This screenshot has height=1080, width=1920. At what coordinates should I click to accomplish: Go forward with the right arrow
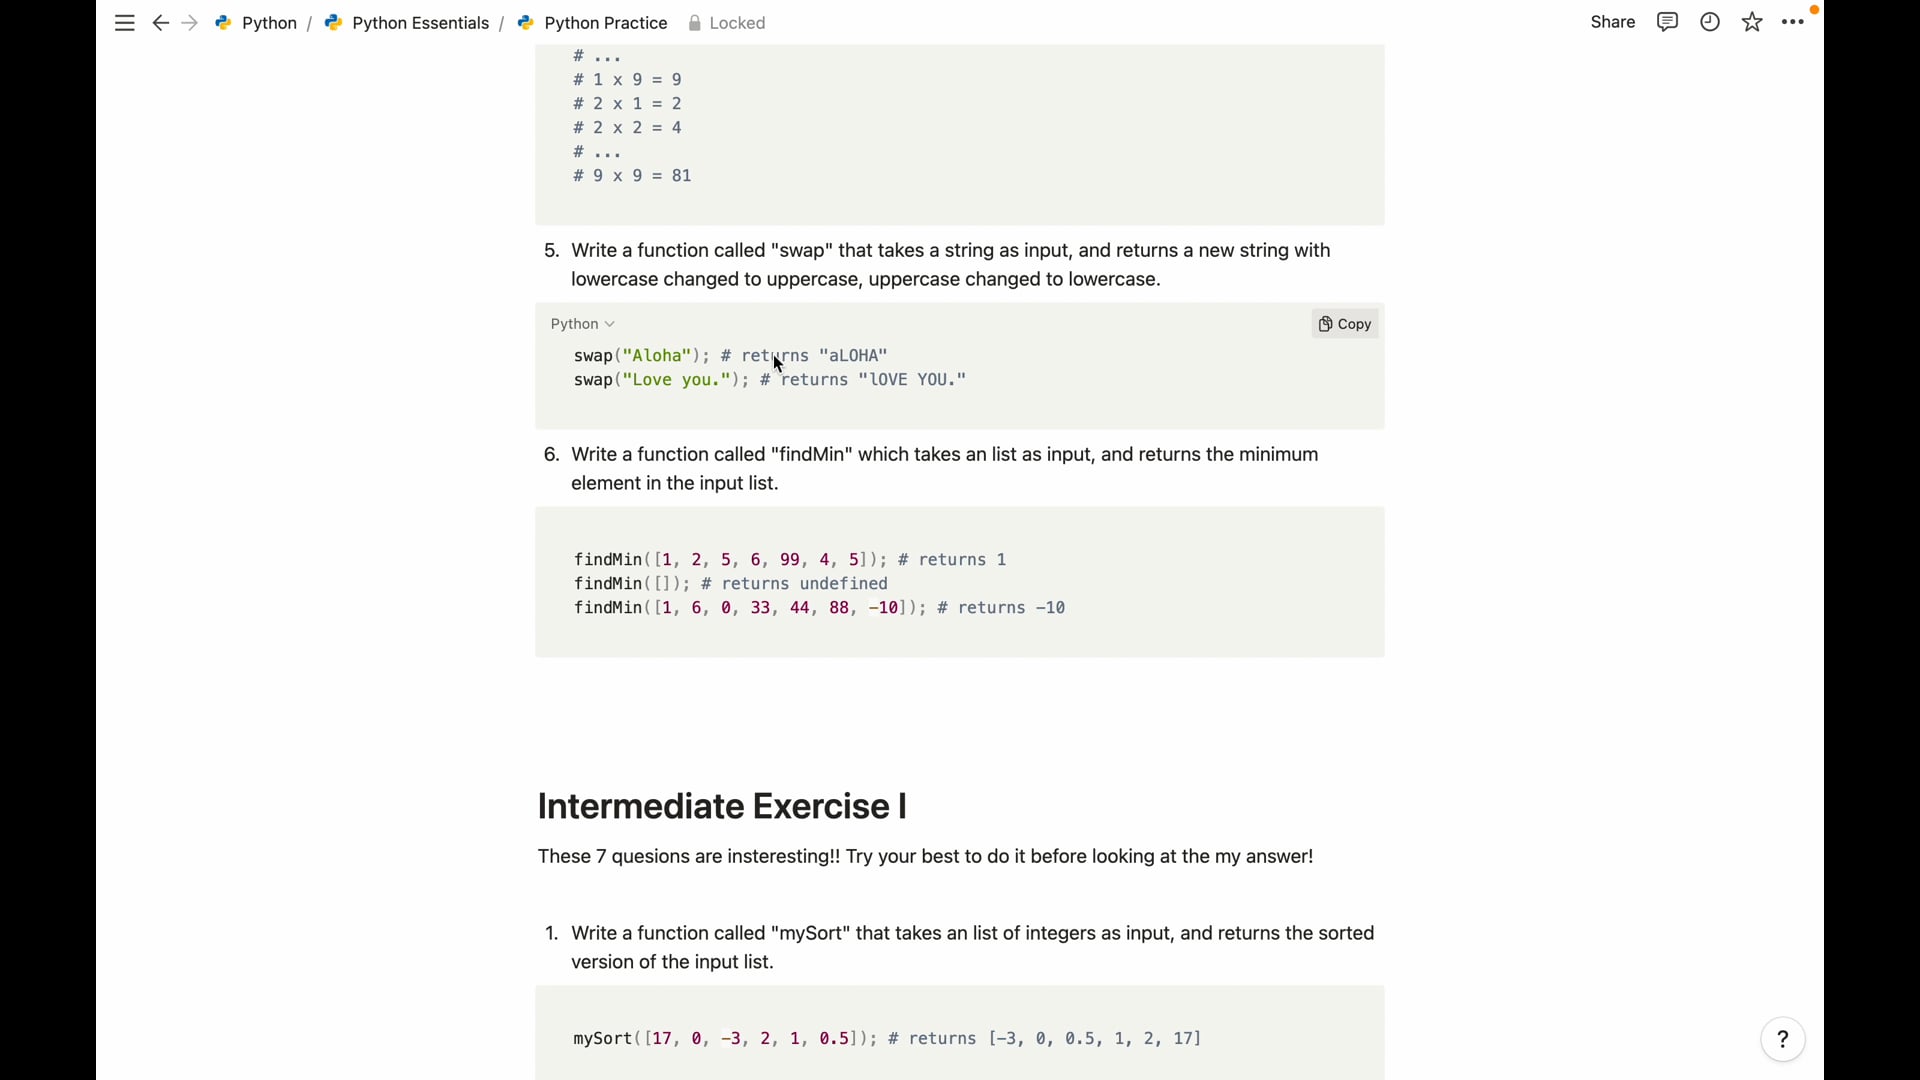[x=190, y=23]
